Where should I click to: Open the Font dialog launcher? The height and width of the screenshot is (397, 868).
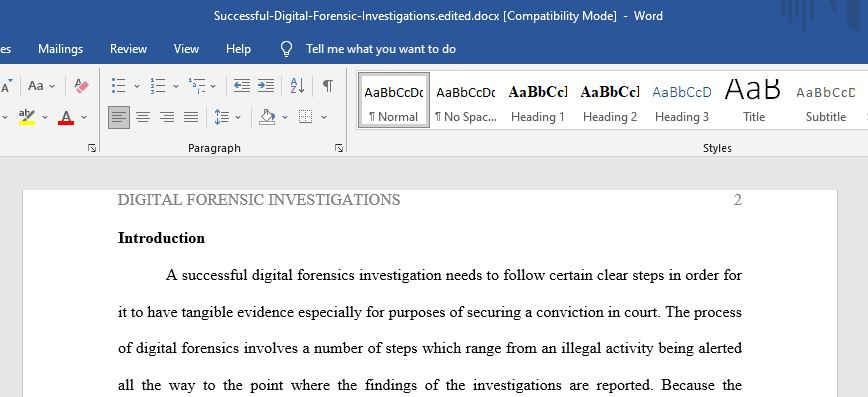[92, 148]
